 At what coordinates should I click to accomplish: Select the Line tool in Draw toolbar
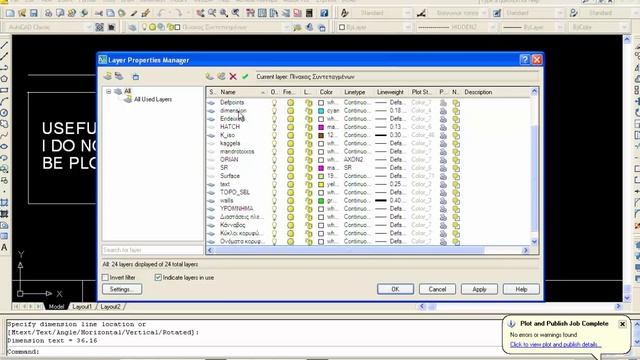click(x=4, y=44)
